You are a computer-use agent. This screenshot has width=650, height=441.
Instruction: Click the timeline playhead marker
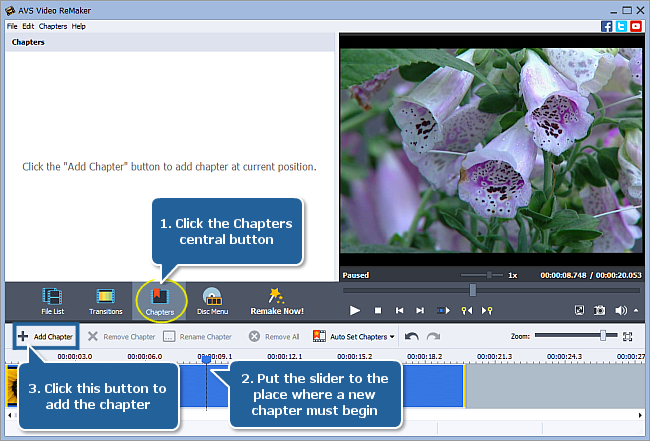(x=206, y=360)
